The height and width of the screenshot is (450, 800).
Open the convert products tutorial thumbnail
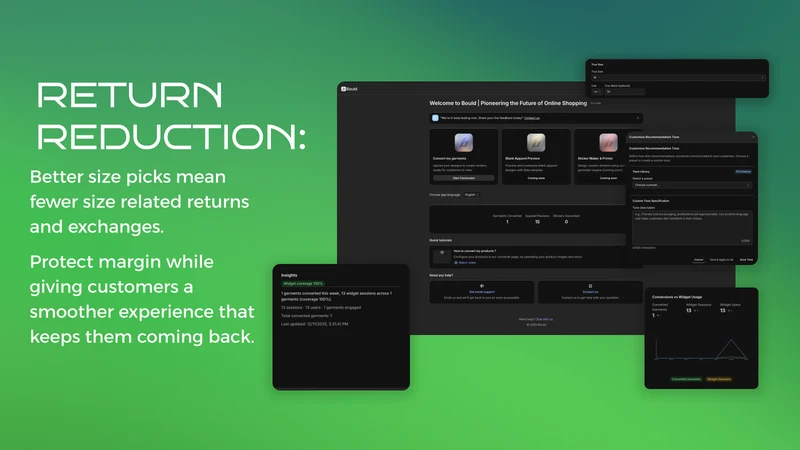(442, 256)
